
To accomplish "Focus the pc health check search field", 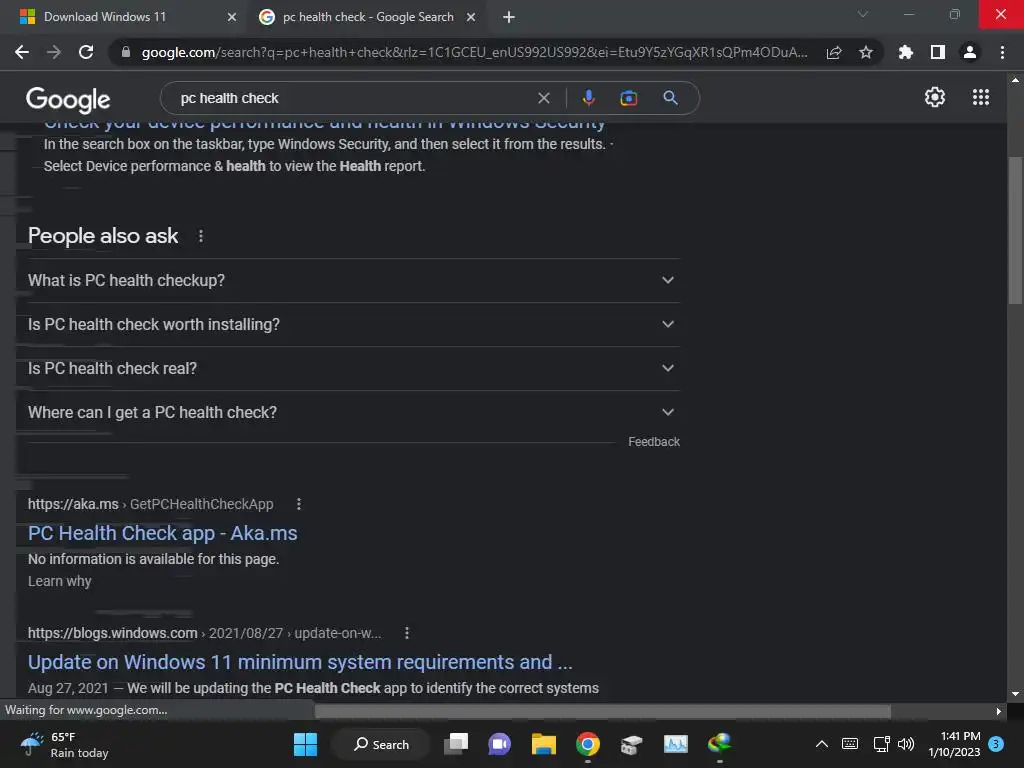I will [x=353, y=98].
